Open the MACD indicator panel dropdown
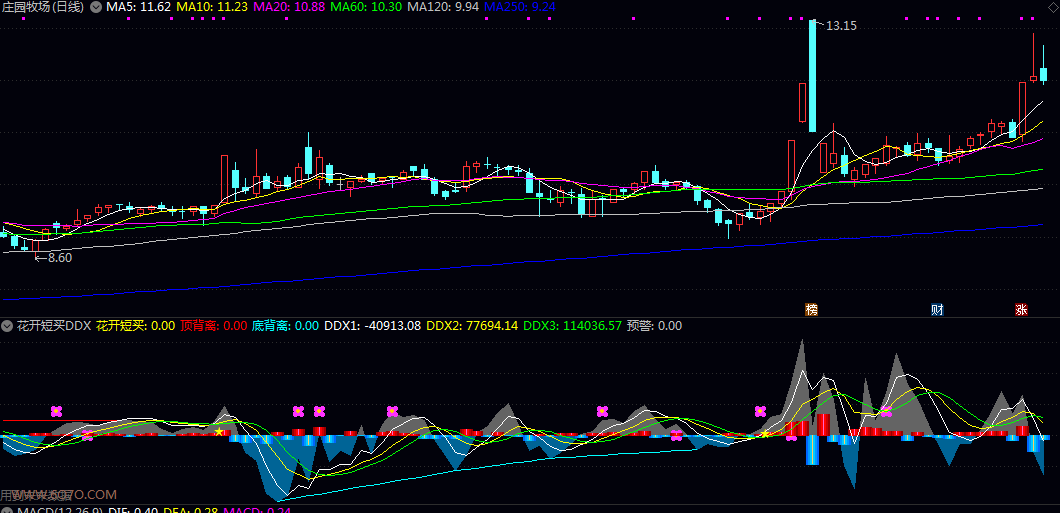 tap(7, 510)
